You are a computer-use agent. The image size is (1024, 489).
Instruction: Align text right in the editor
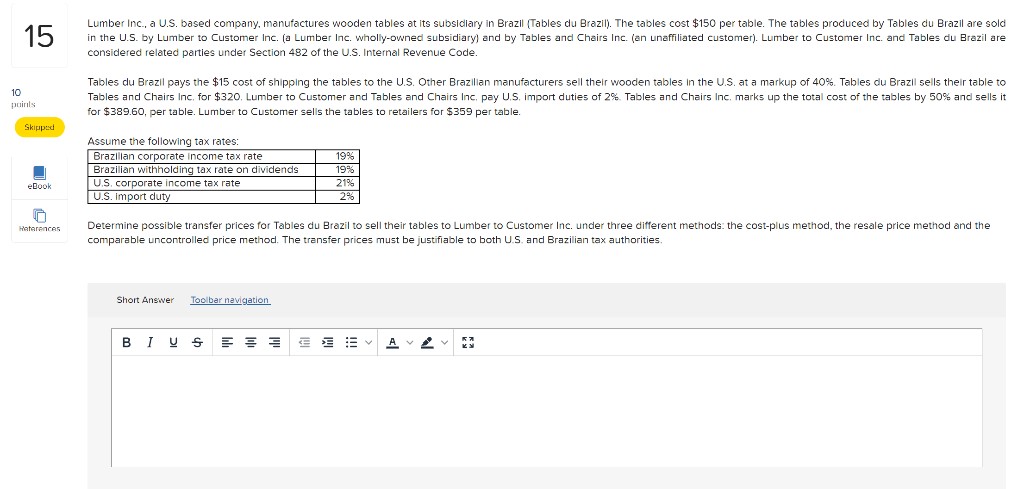tap(275, 342)
